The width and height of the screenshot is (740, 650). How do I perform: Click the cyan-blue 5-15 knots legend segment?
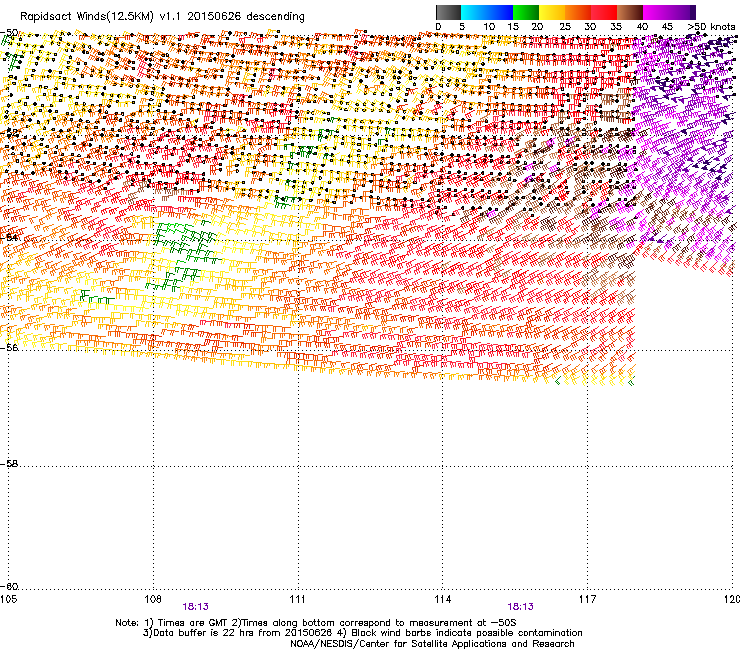[x=487, y=12]
